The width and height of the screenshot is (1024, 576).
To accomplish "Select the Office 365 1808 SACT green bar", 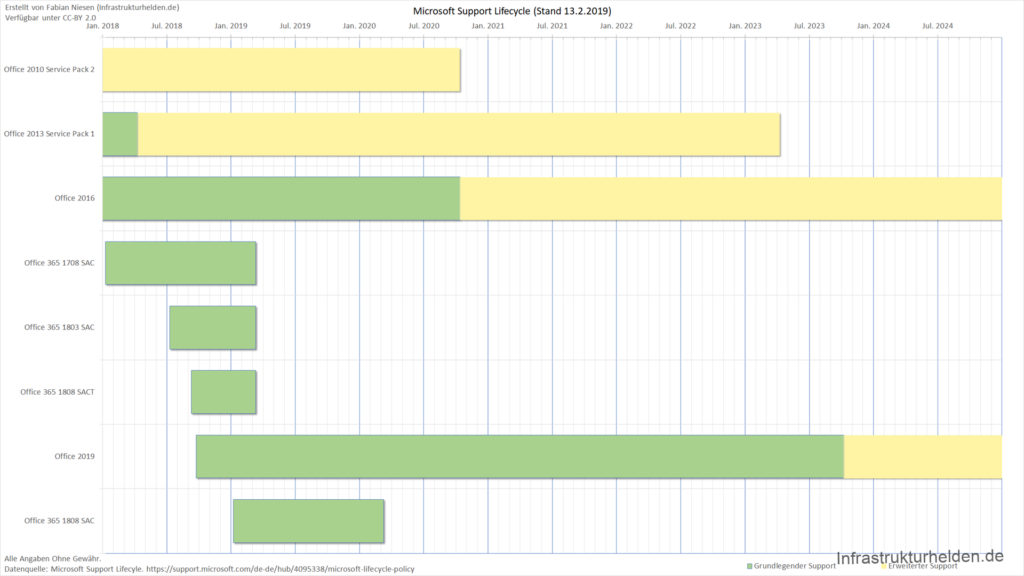I will pyautogui.click(x=224, y=392).
